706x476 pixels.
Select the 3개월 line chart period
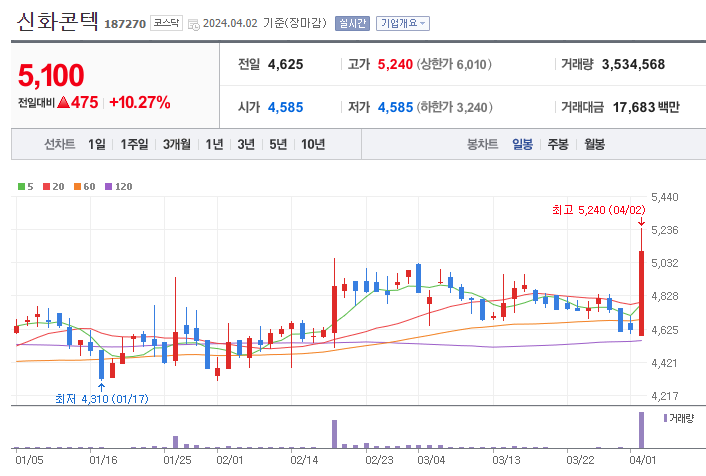(x=176, y=145)
